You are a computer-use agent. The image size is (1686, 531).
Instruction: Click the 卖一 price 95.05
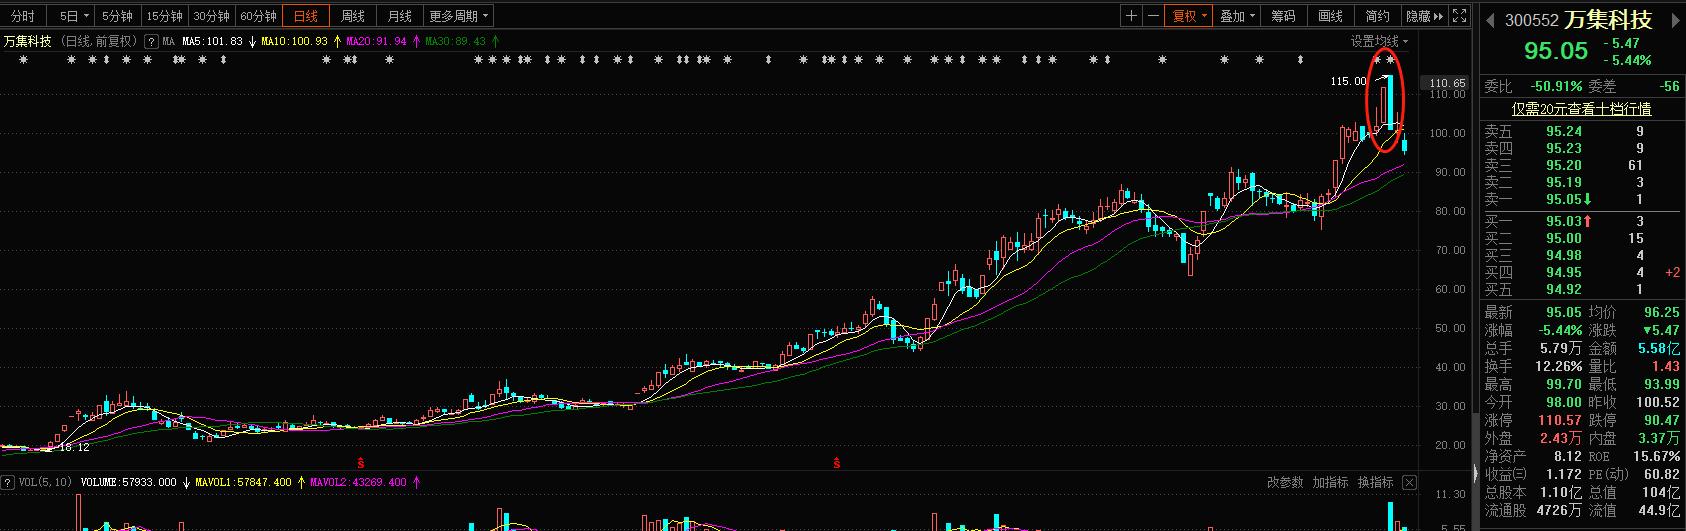coord(1563,200)
